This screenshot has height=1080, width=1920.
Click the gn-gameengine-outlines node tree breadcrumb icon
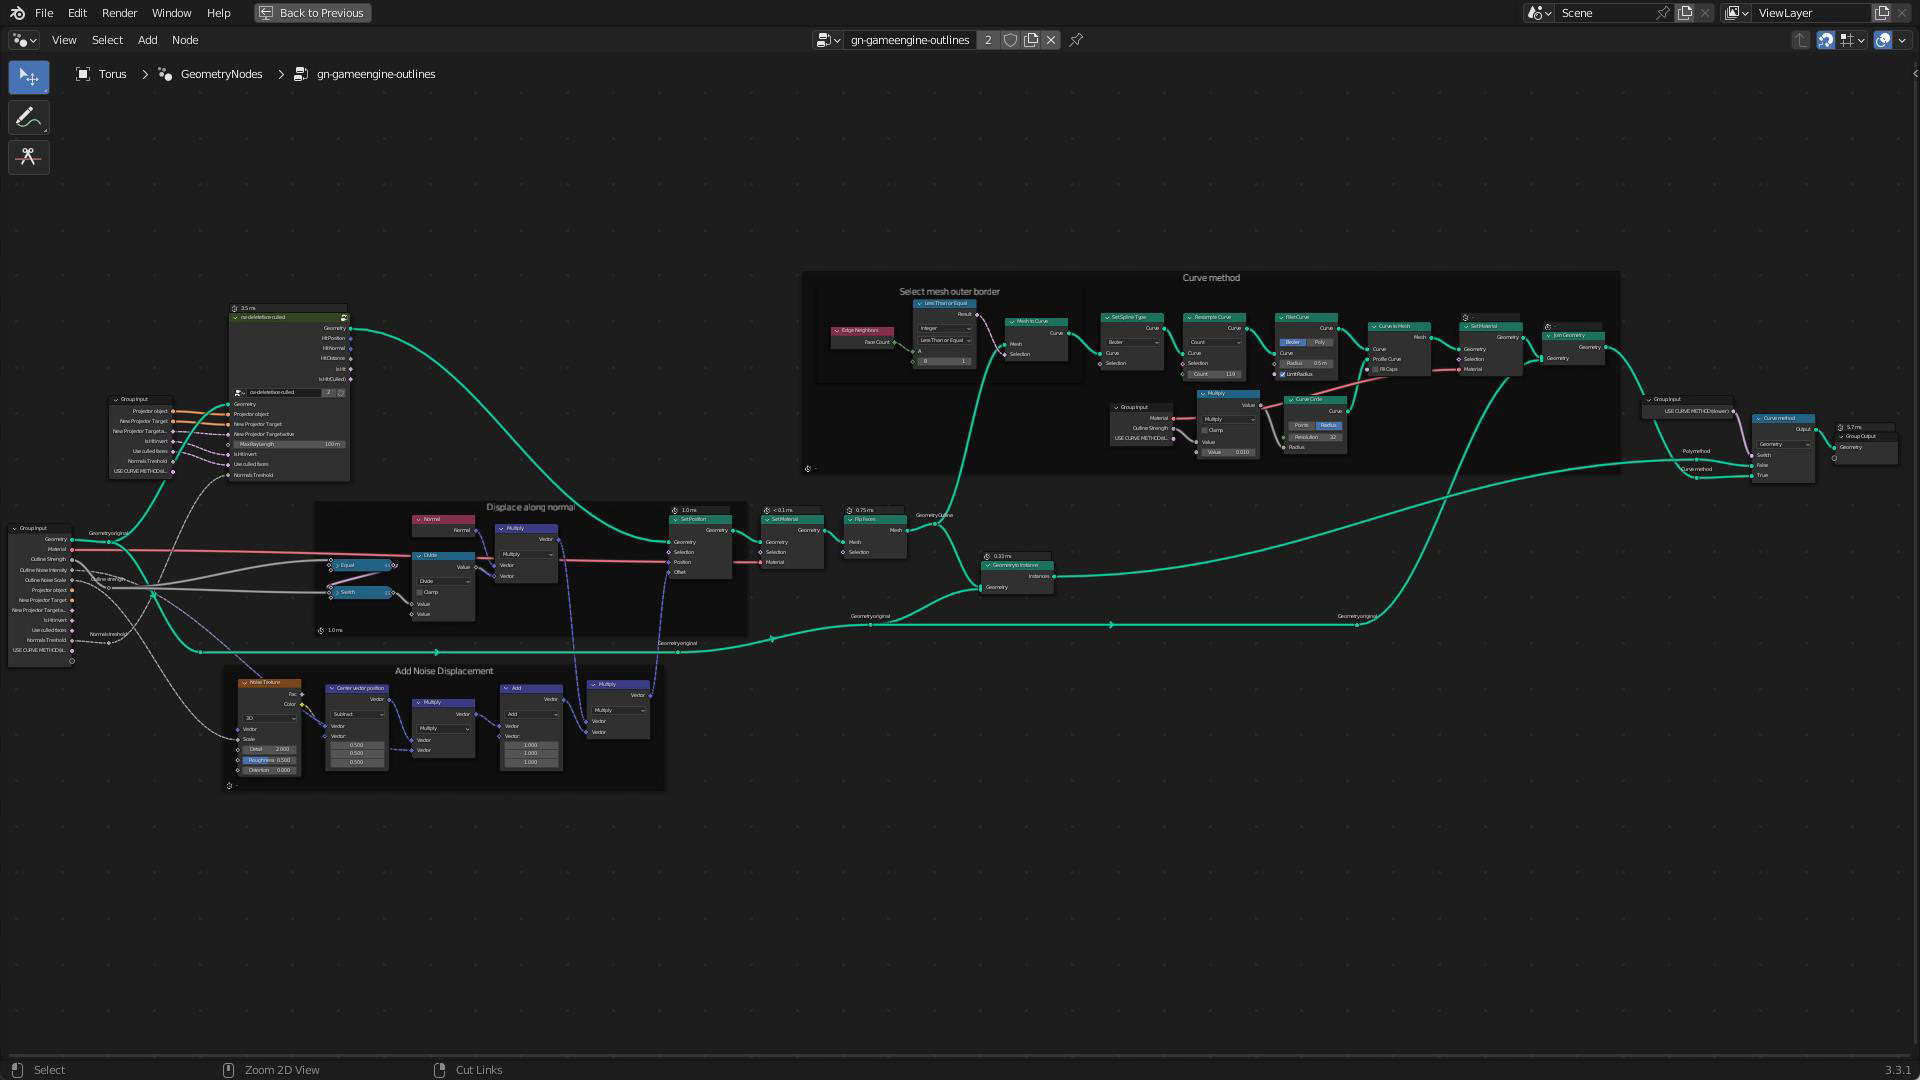point(301,74)
